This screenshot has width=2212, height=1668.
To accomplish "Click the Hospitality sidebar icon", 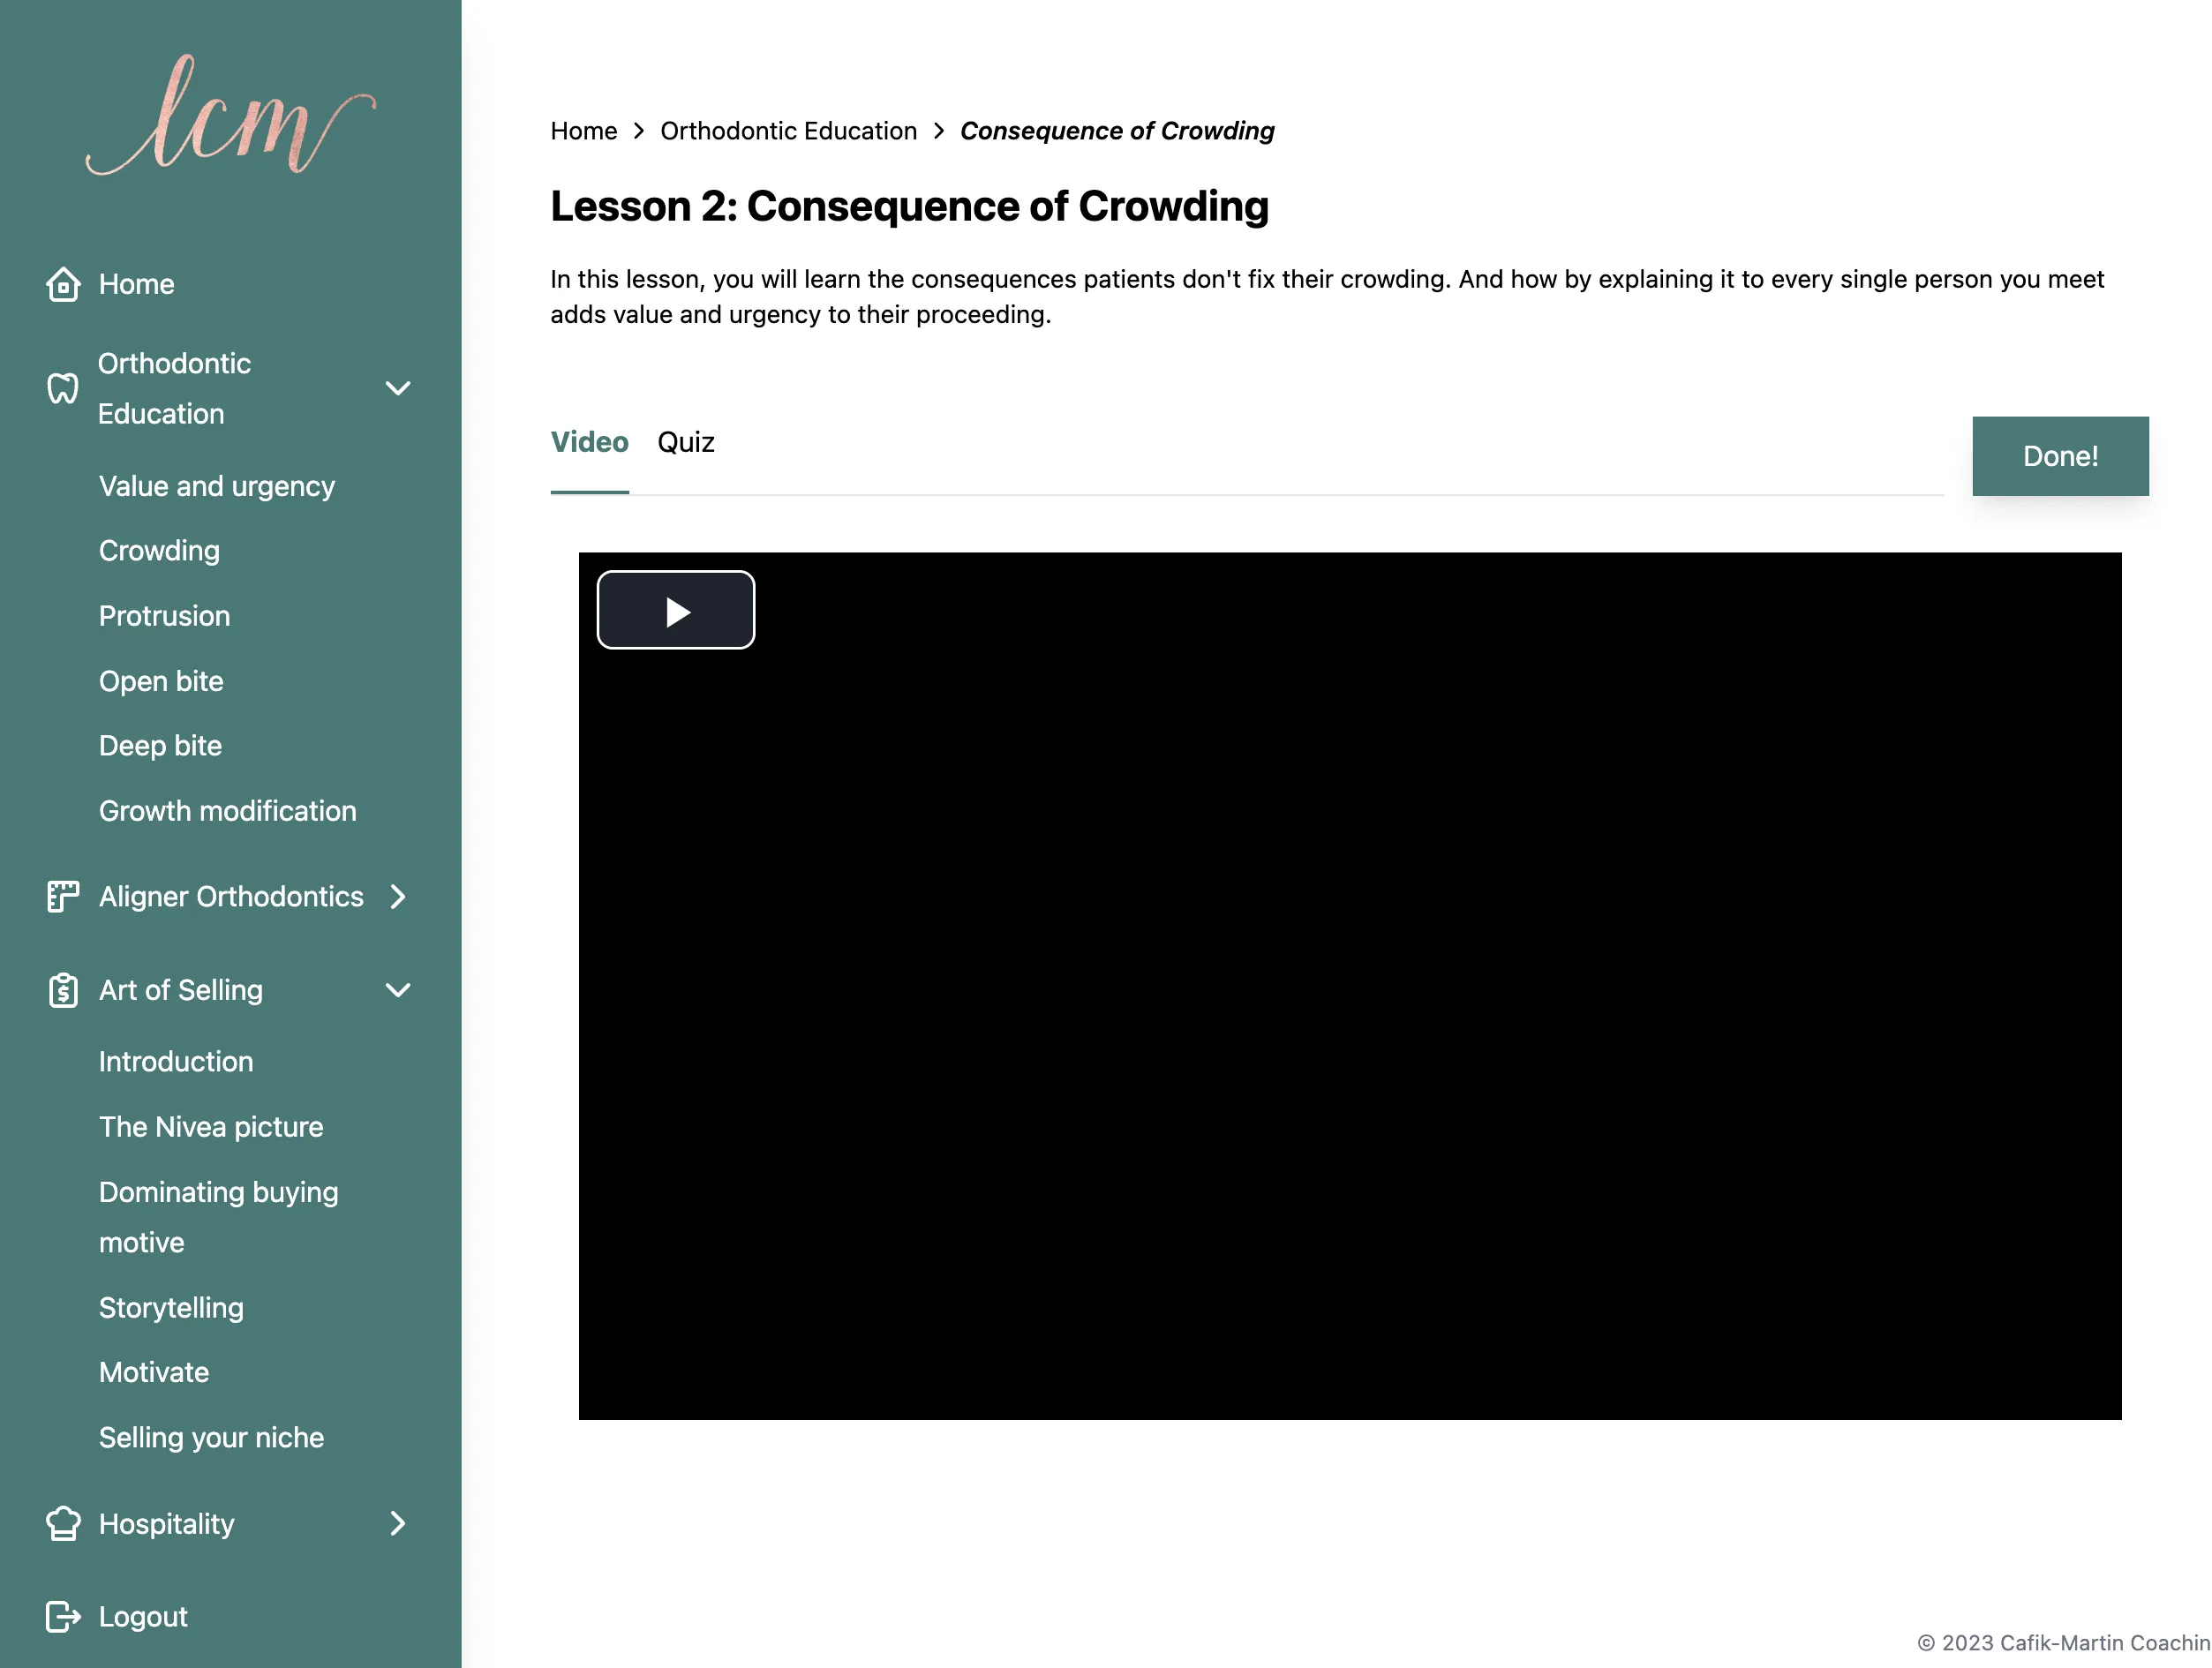I will (63, 1522).
